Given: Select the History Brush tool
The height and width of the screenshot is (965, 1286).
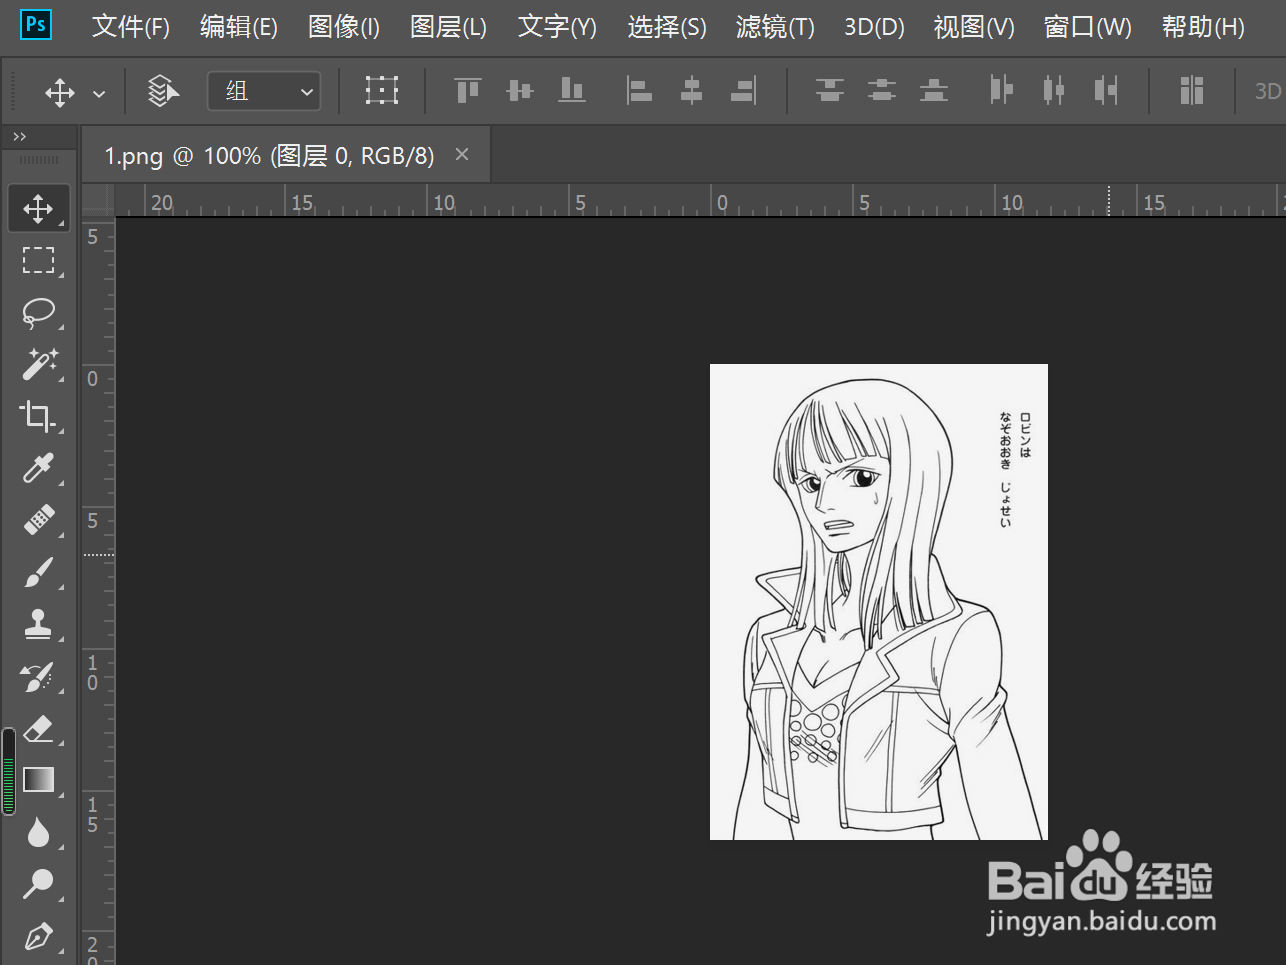Looking at the screenshot, I should pos(39,677).
